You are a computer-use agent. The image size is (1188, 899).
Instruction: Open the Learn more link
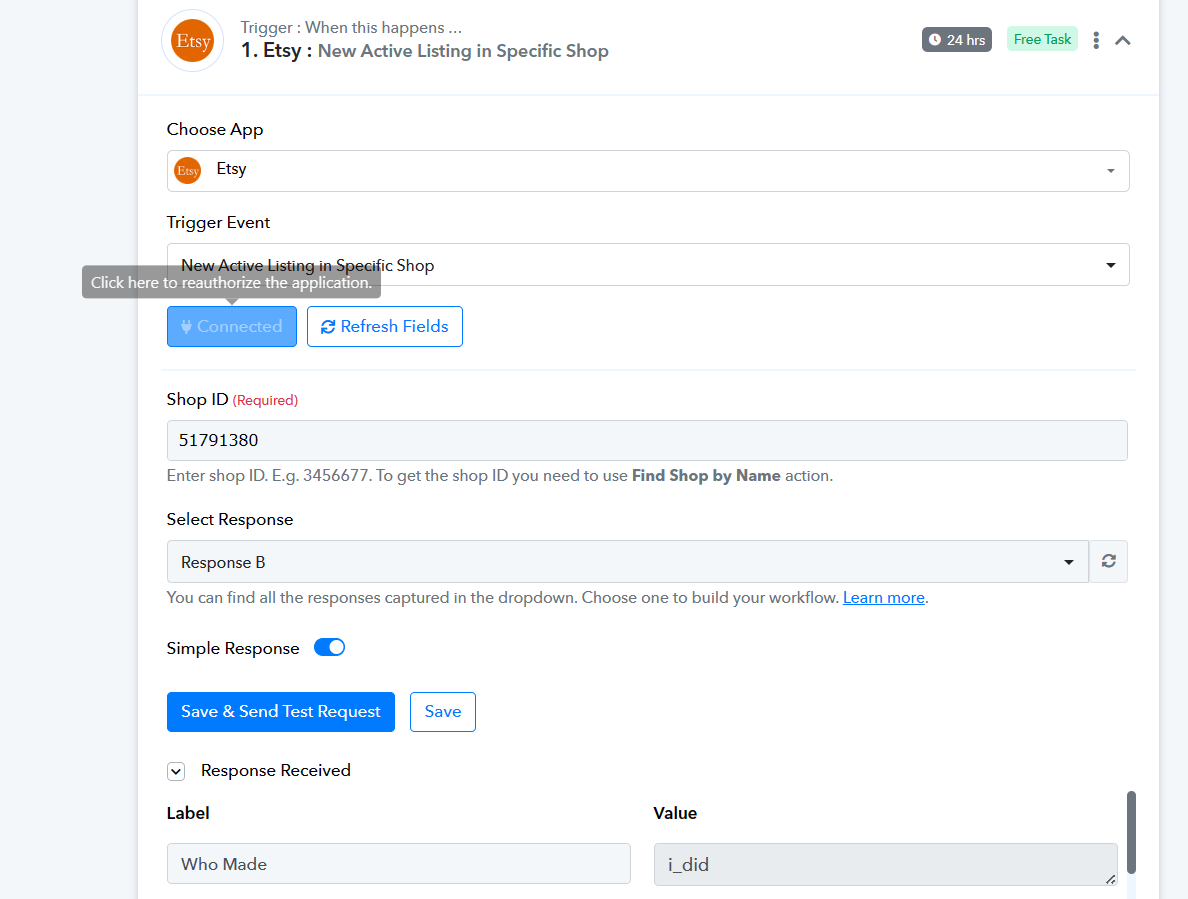point(884,598)
